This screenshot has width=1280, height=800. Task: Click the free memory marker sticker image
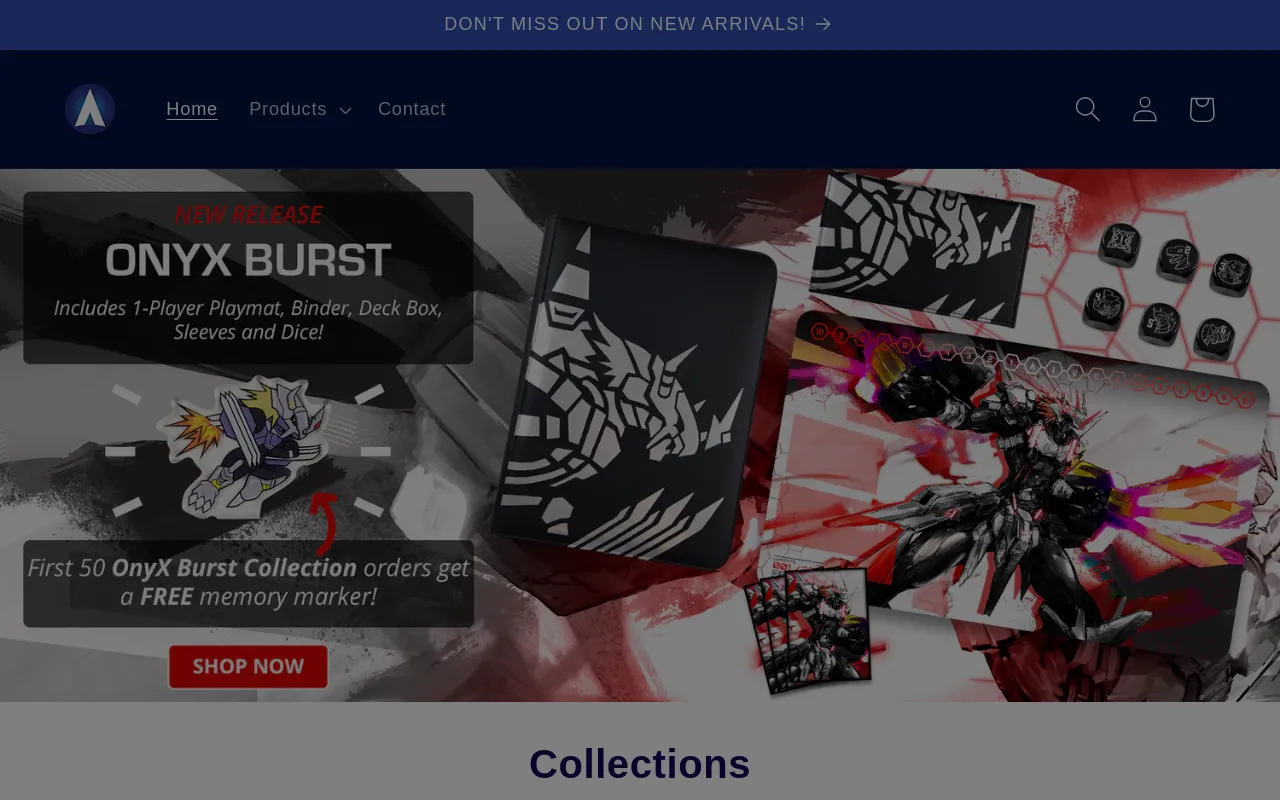tap(247, 447)
